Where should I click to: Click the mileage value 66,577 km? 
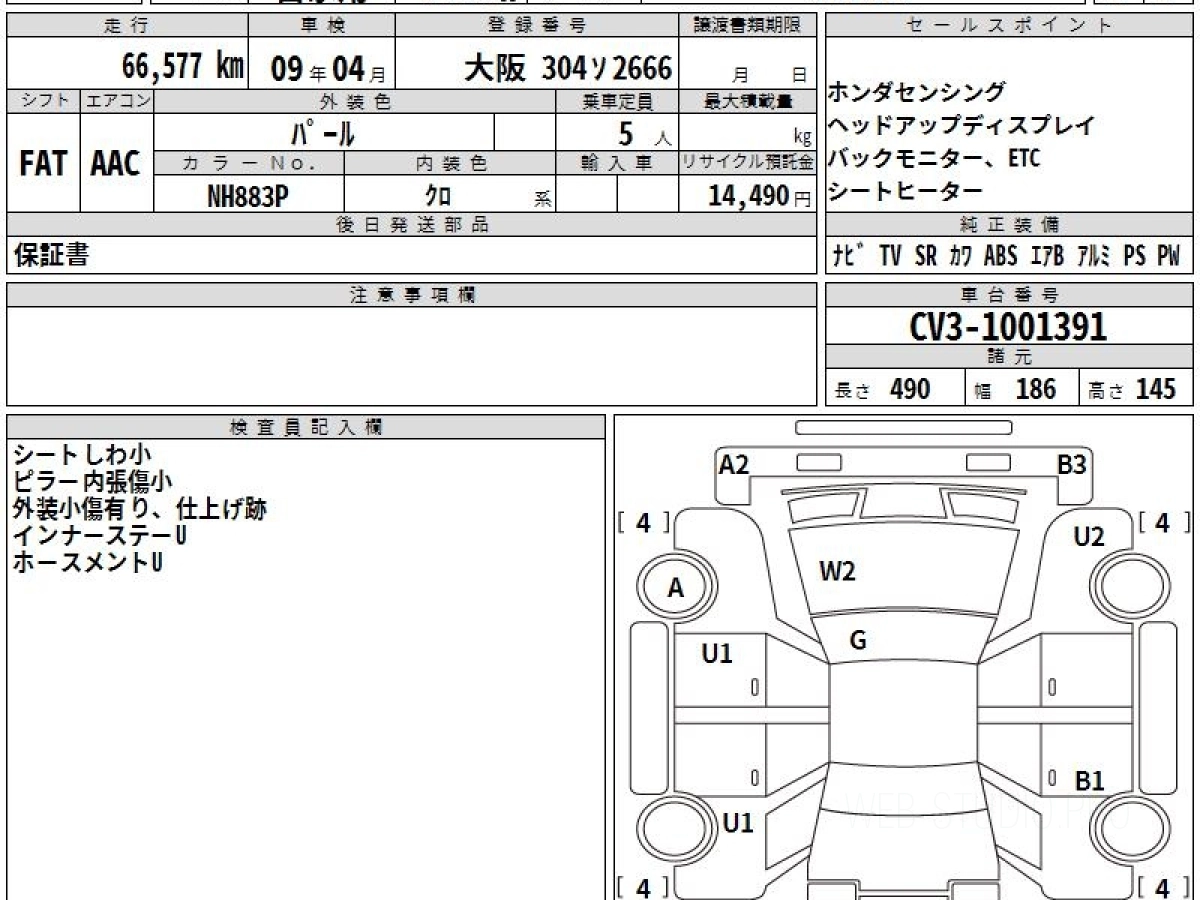point(183,68)
